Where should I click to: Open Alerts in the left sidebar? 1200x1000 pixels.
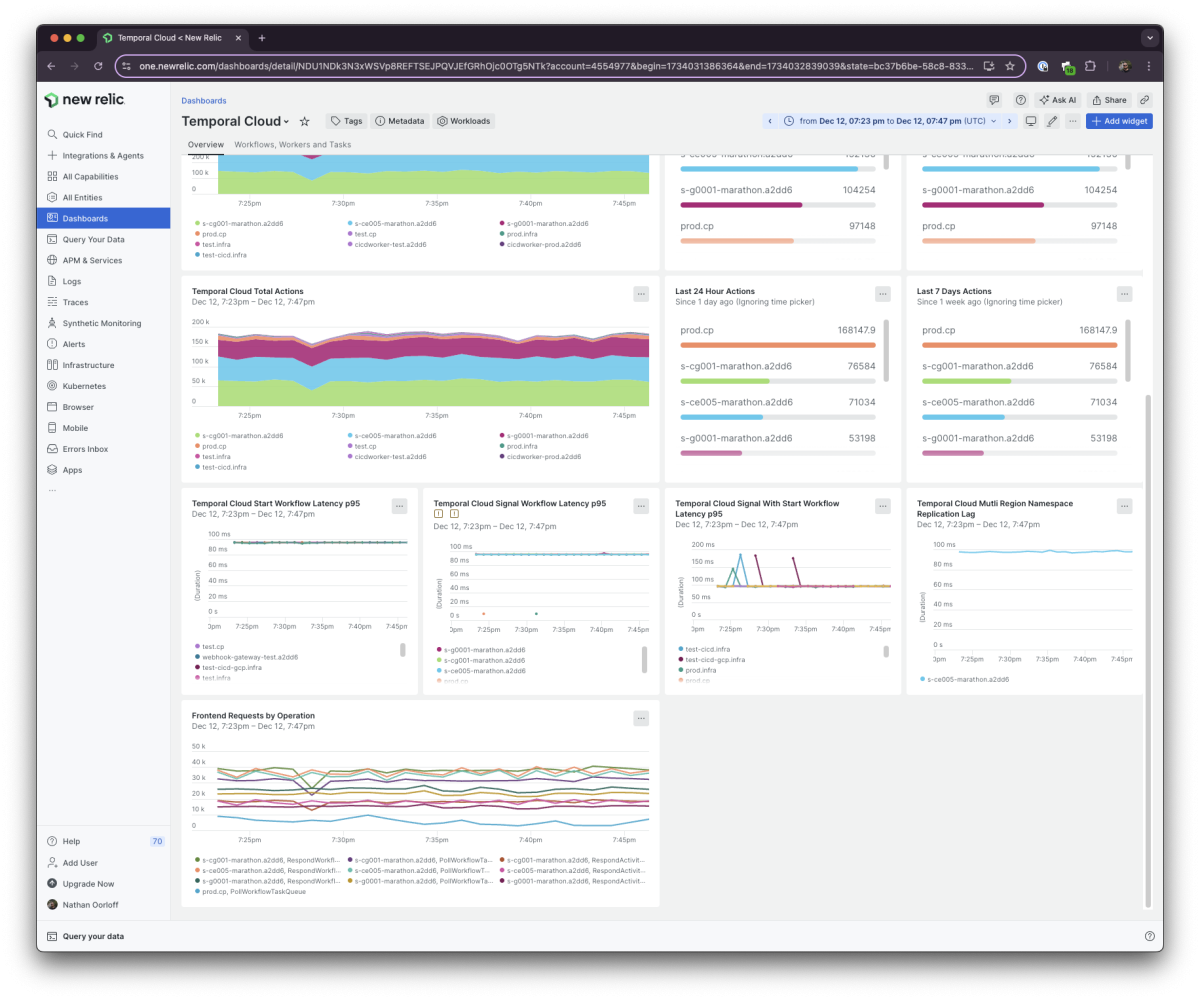[x=74, y=344]
